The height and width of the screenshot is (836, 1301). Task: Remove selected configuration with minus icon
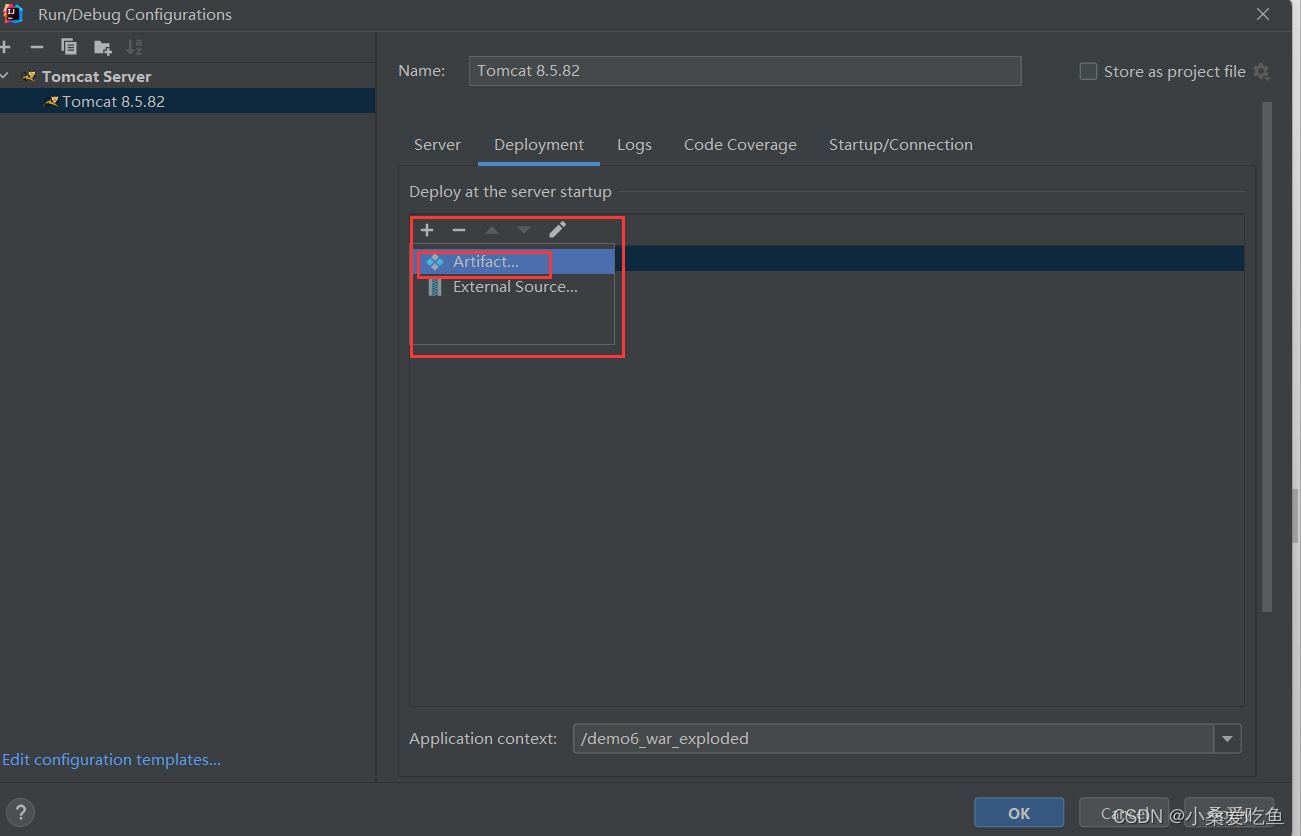[x=37, y=47]
